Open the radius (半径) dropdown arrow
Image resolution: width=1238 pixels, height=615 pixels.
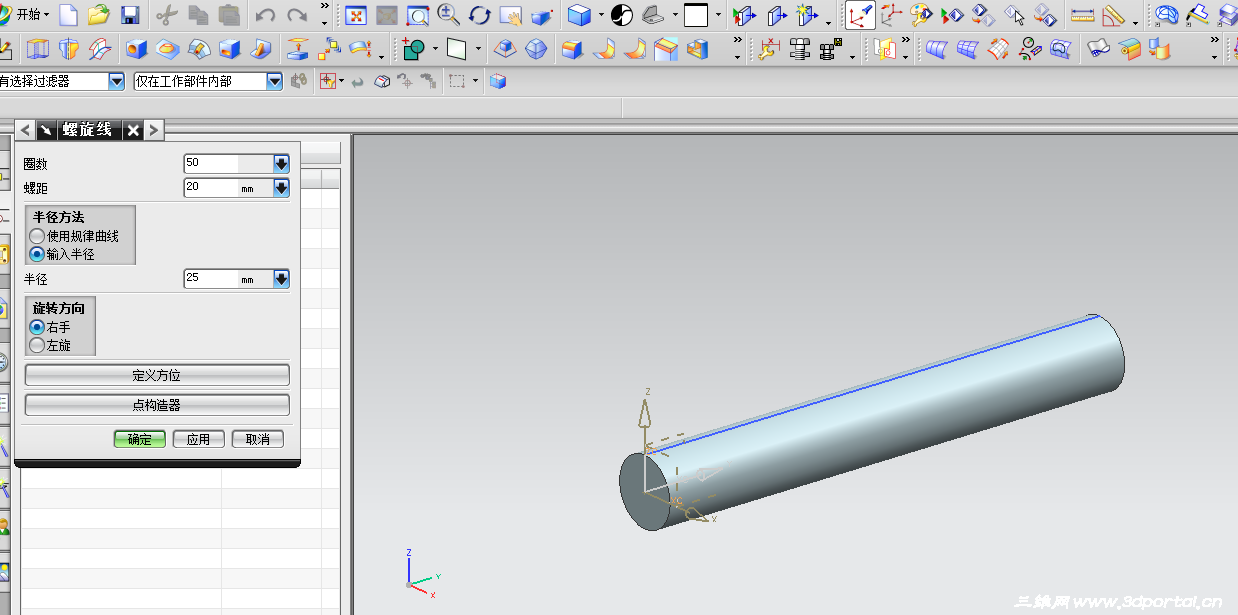coord(281,279)
